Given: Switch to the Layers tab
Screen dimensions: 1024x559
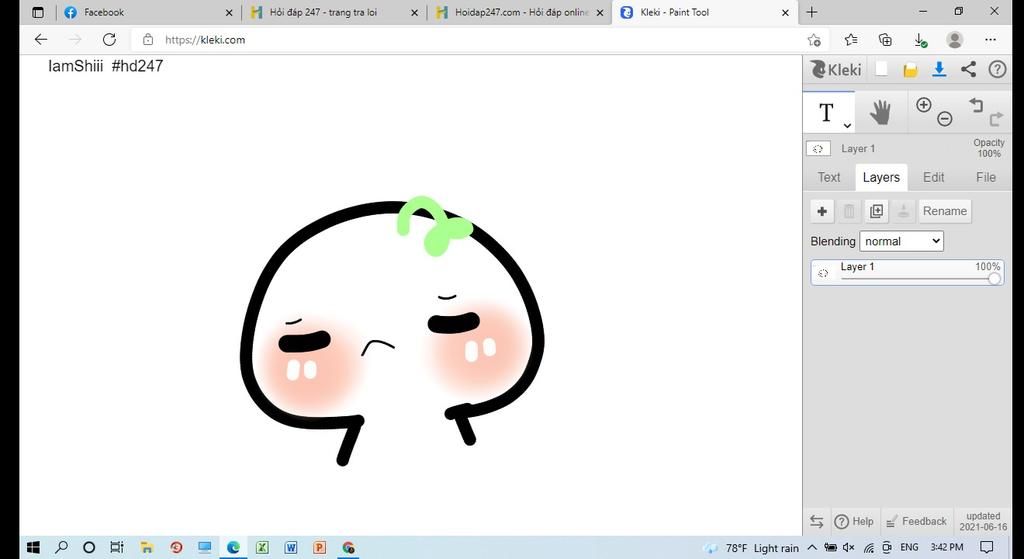Looking at the screenshot, I should [881, 178].
